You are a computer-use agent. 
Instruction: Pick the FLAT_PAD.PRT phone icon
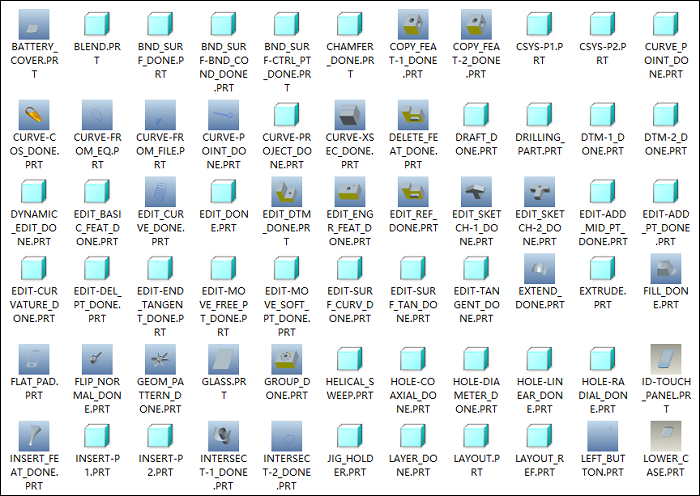click(x=34, y=359)
